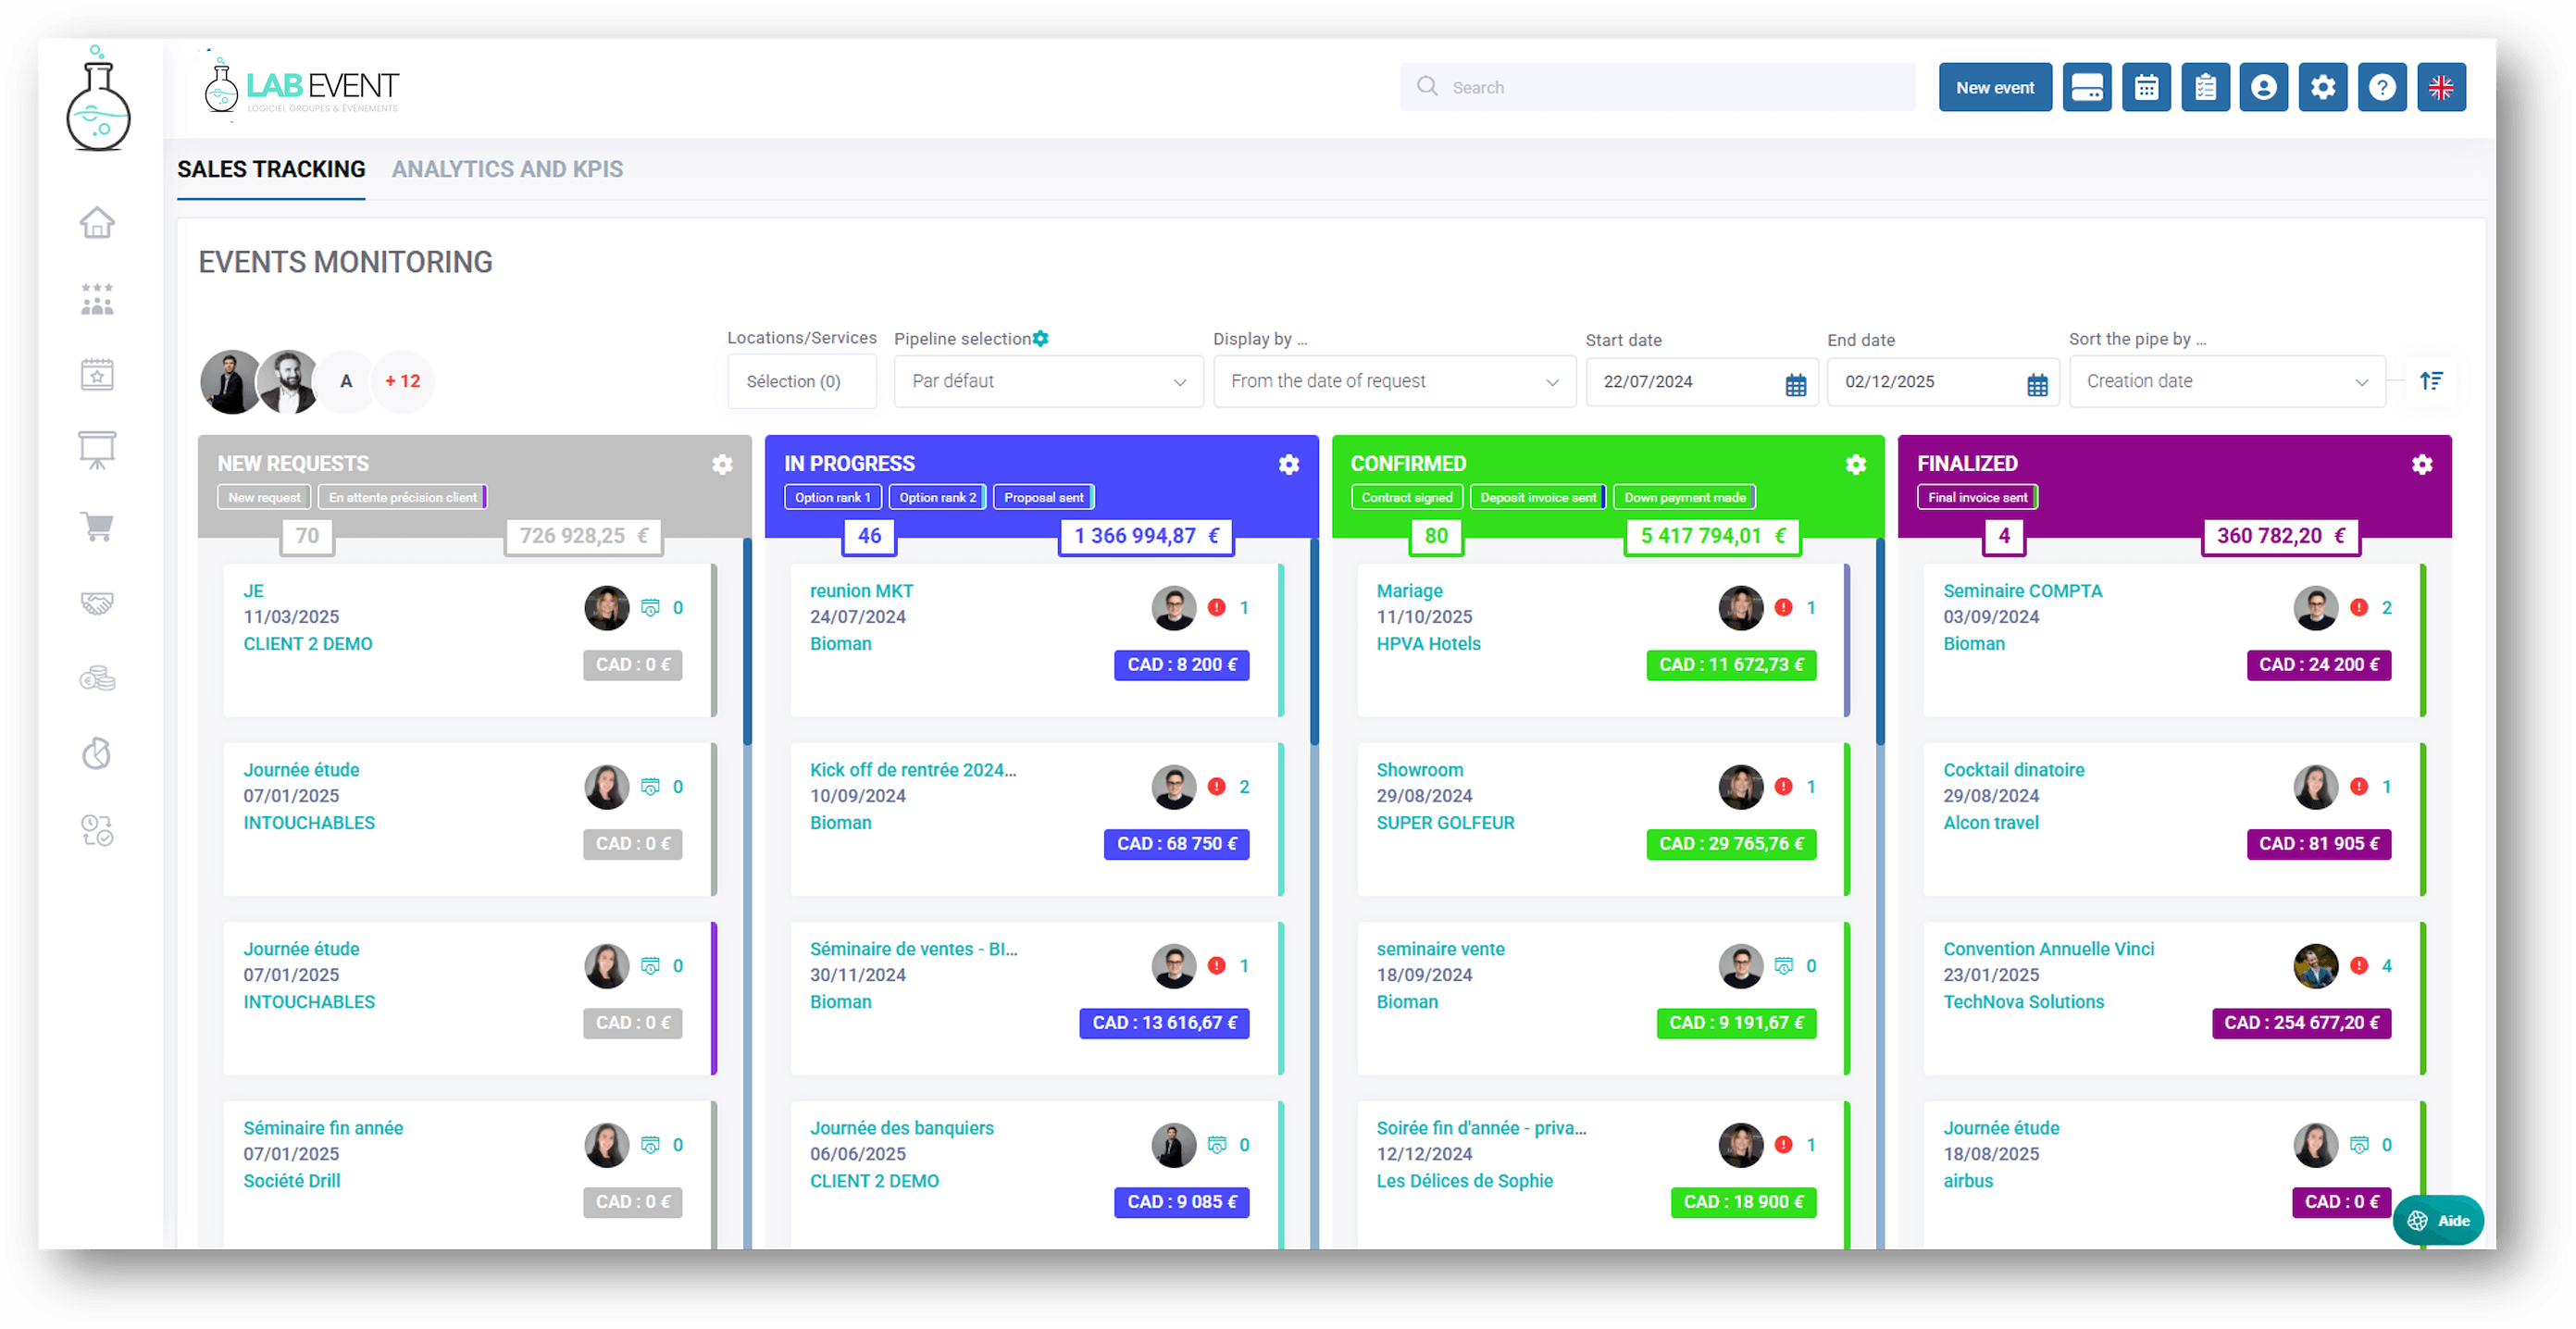Screen dimensions: 2576x1329
Task: Expand the 'Par défaut' pipeline dropdown
Action: tap(1048, 381)
